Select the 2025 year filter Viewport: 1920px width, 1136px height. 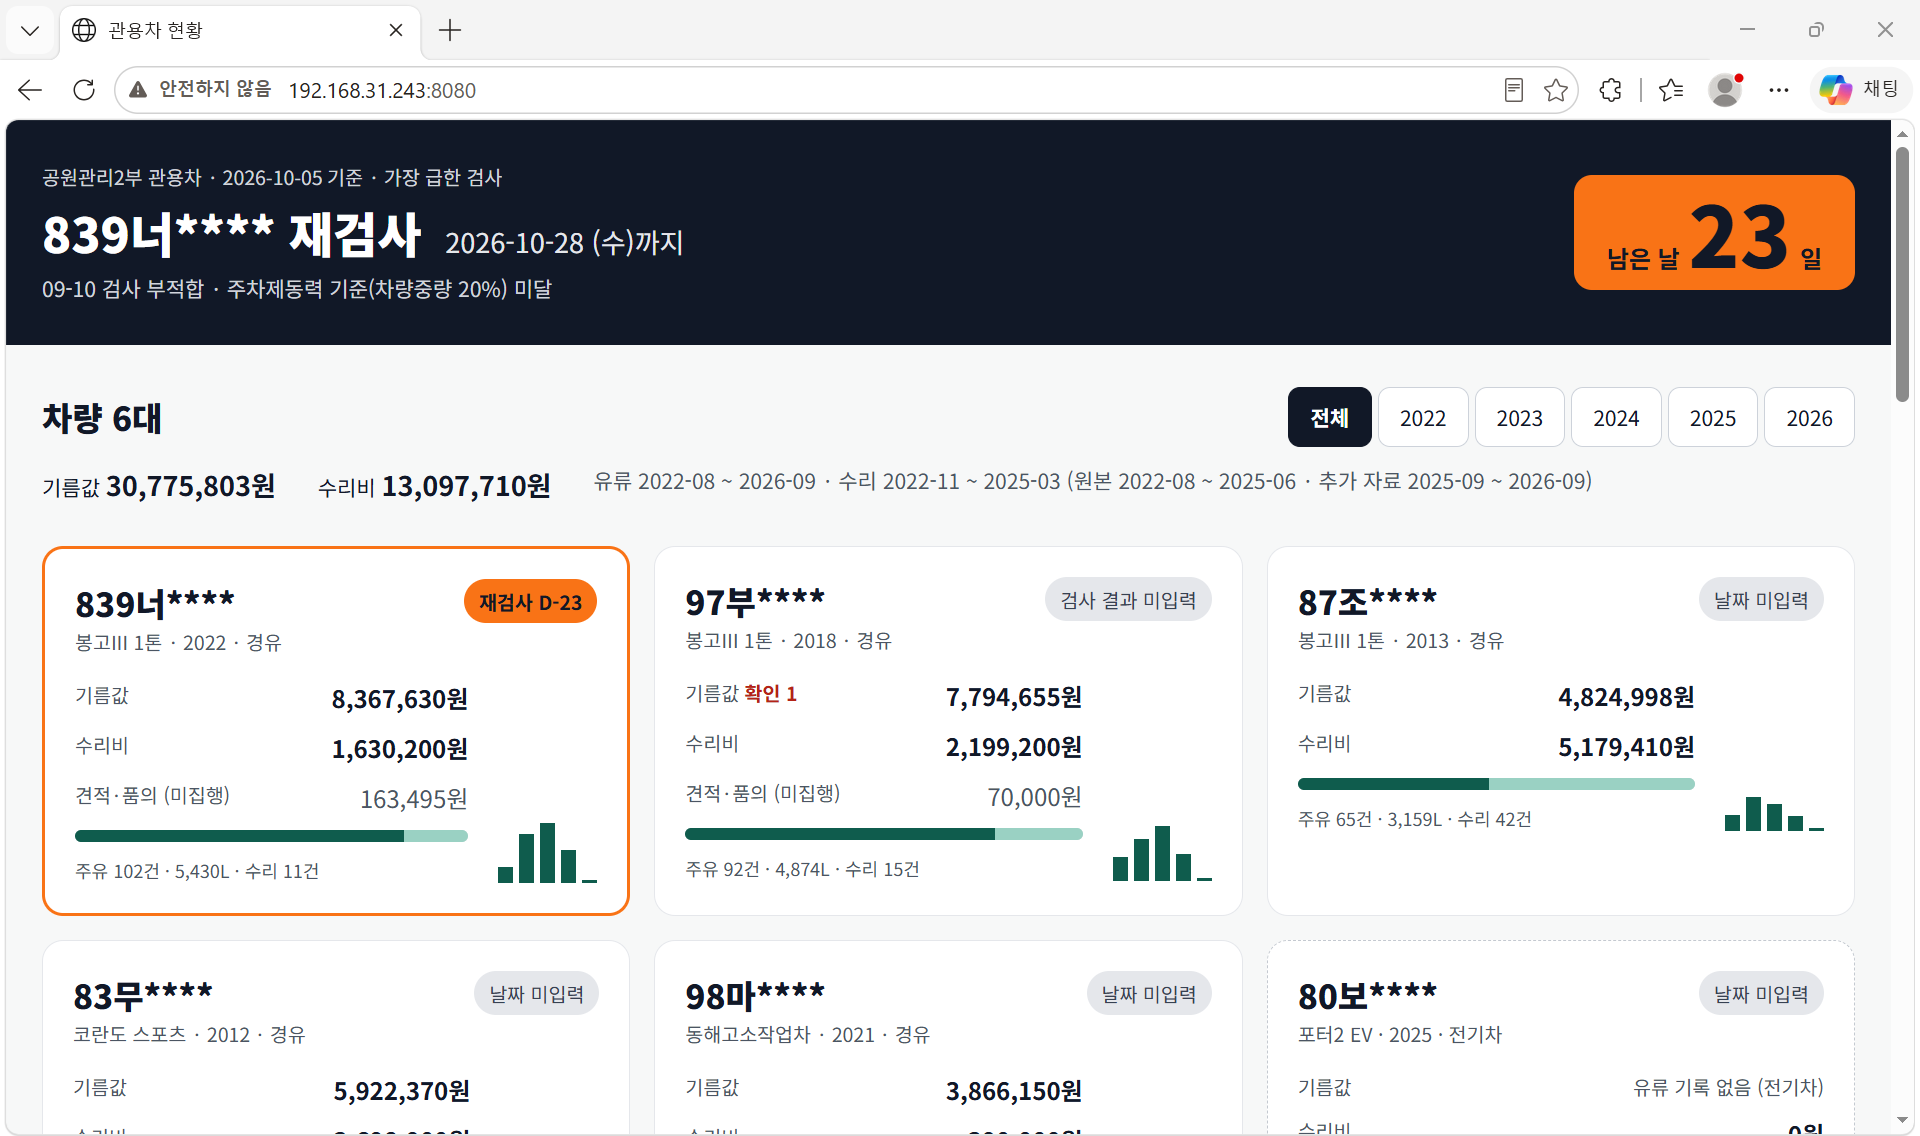pos(1713,417)
